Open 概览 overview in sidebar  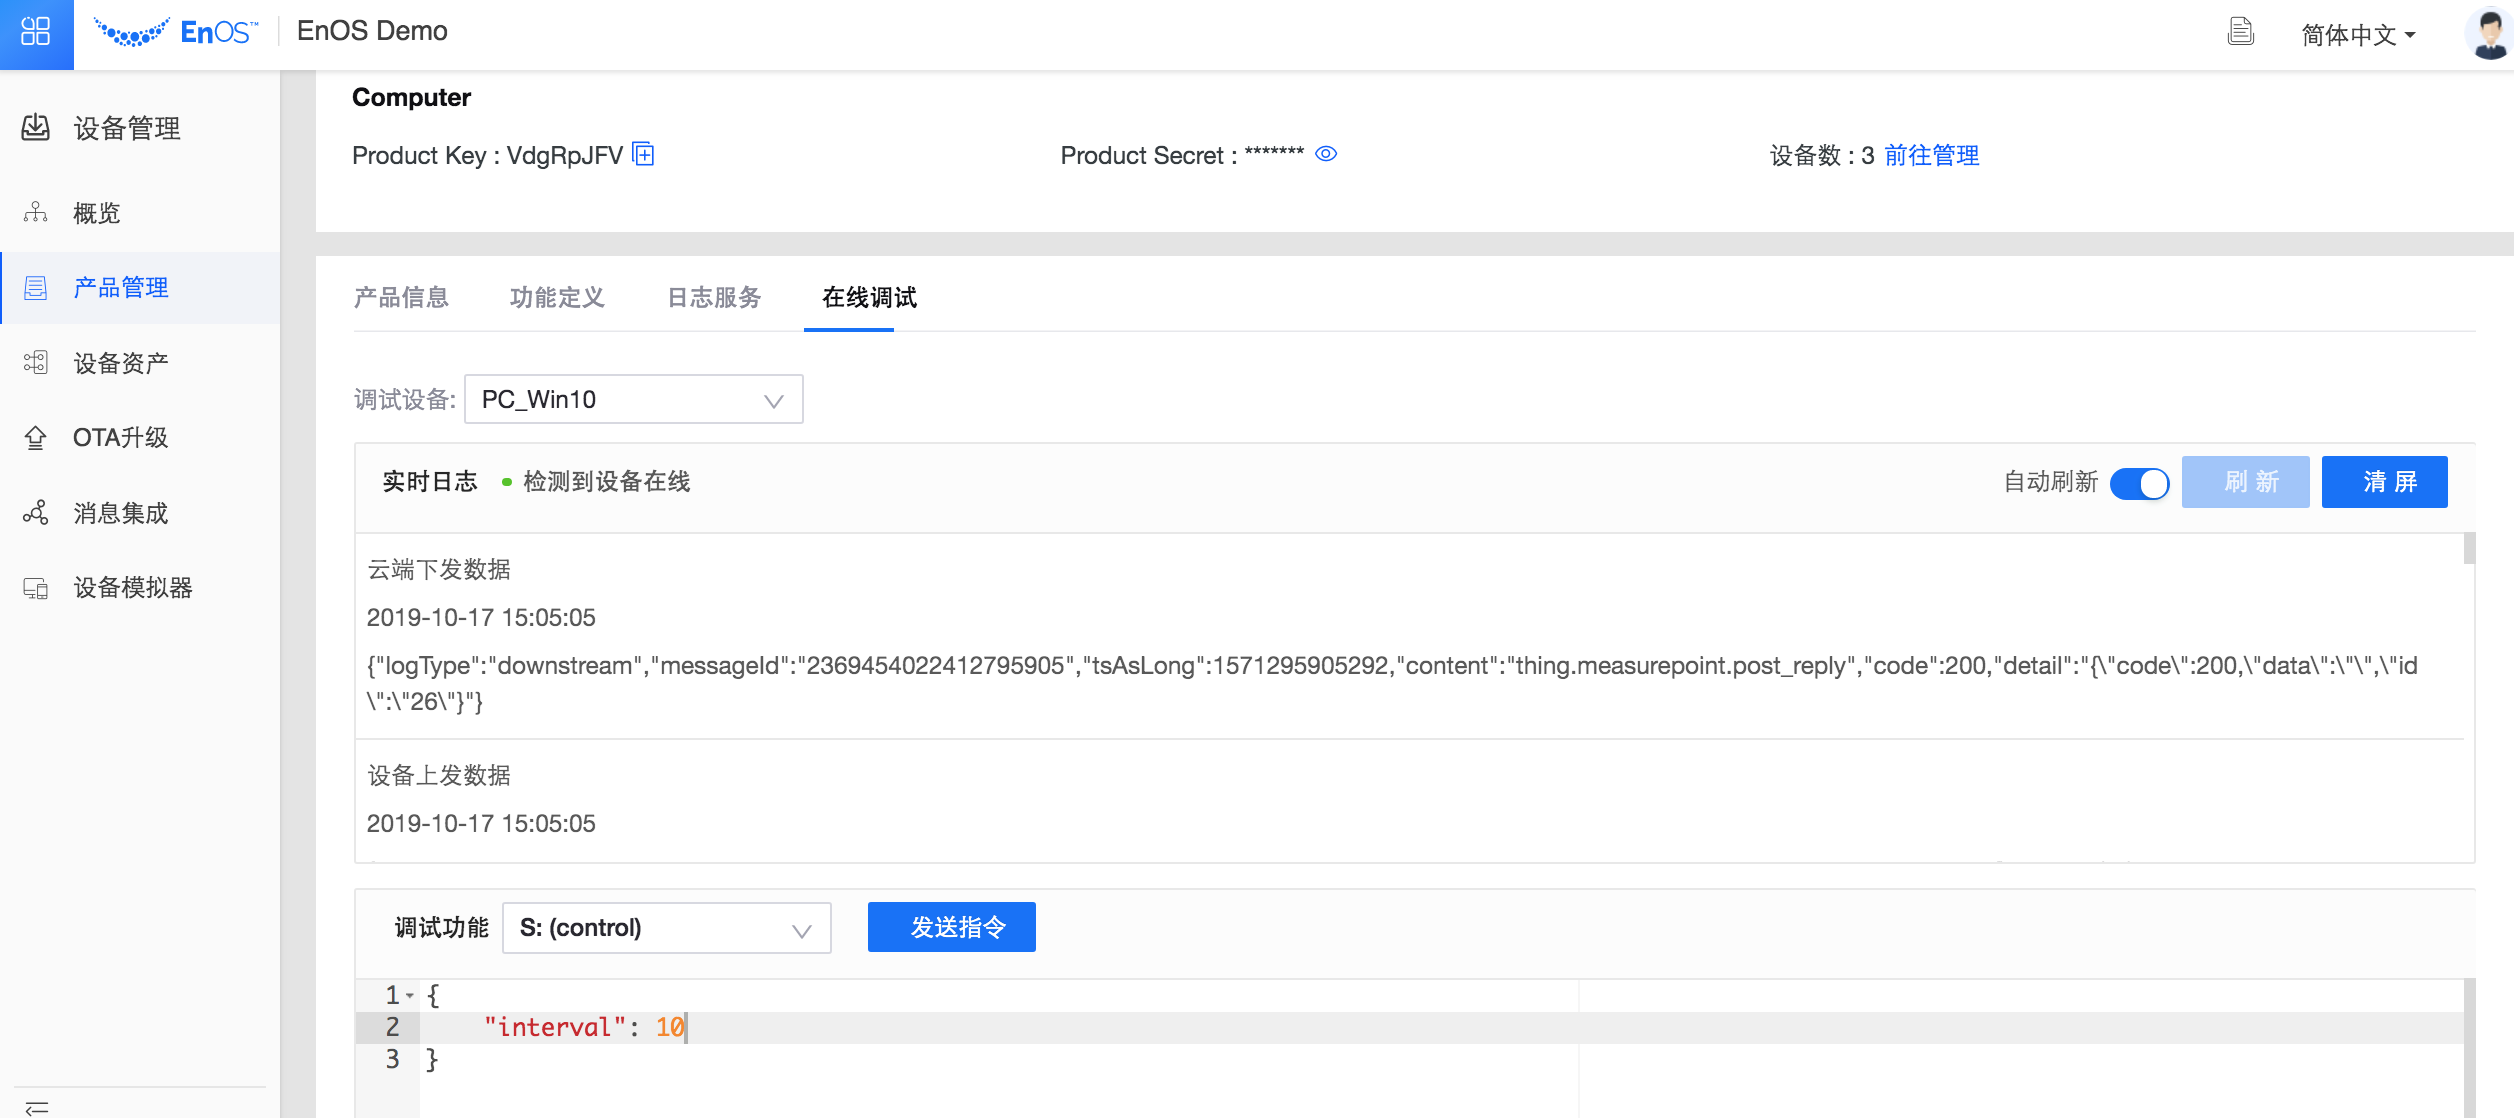point(97,213)
